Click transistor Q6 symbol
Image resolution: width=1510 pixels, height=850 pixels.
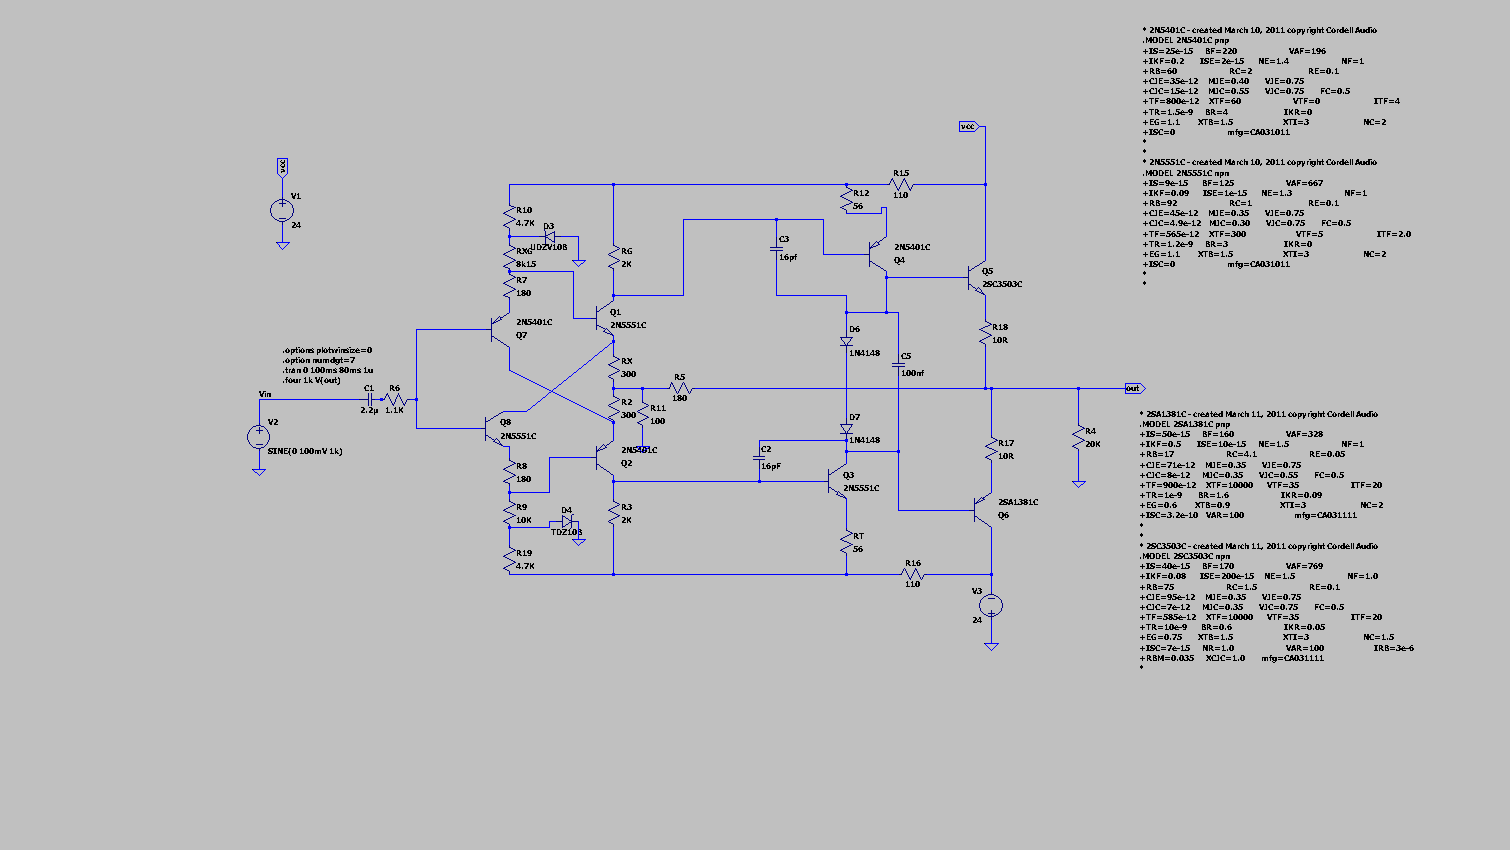982,510
